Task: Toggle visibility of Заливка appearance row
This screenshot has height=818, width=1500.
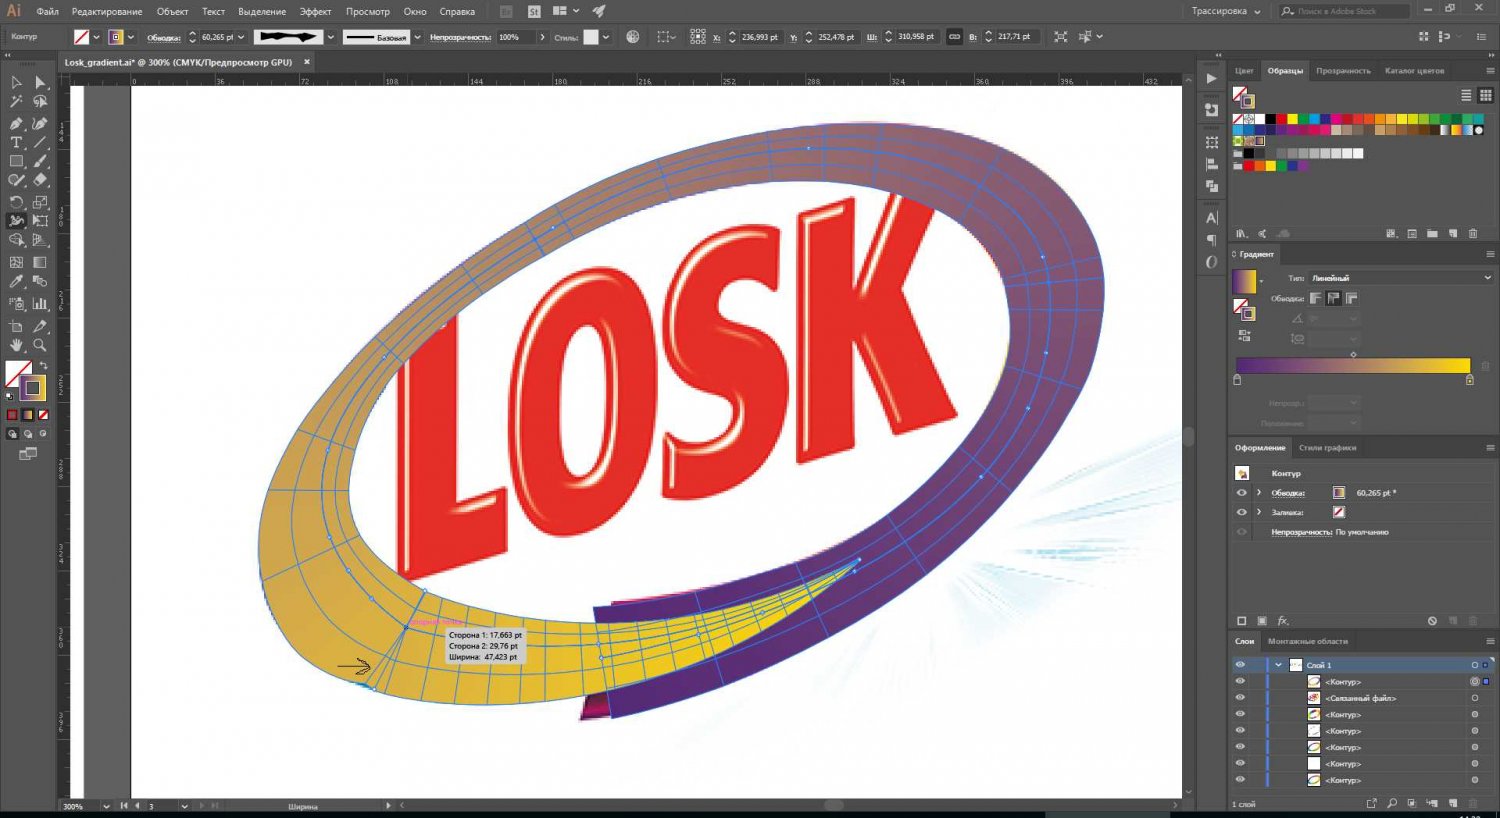Action: pos(1241,512)
